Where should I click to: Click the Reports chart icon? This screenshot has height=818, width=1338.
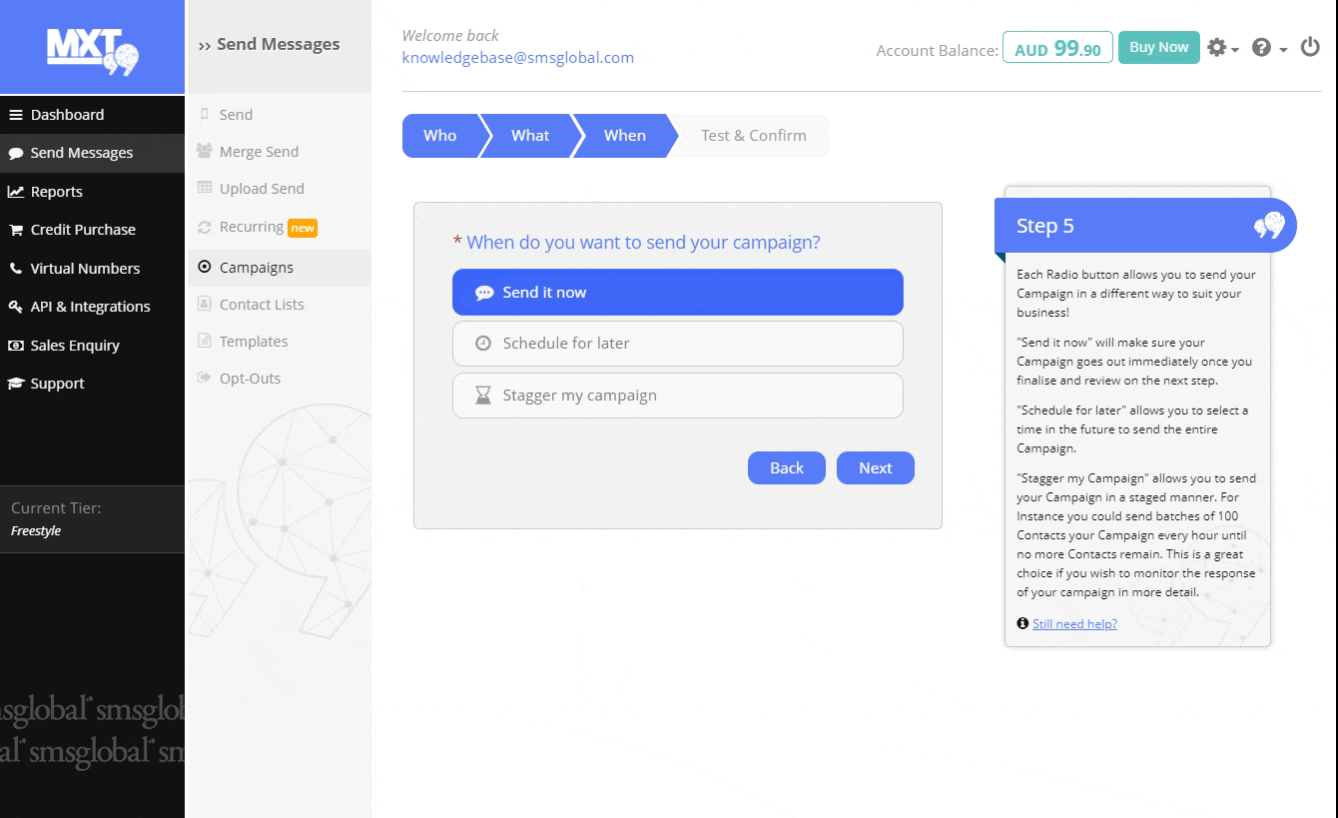click(16, 192)
